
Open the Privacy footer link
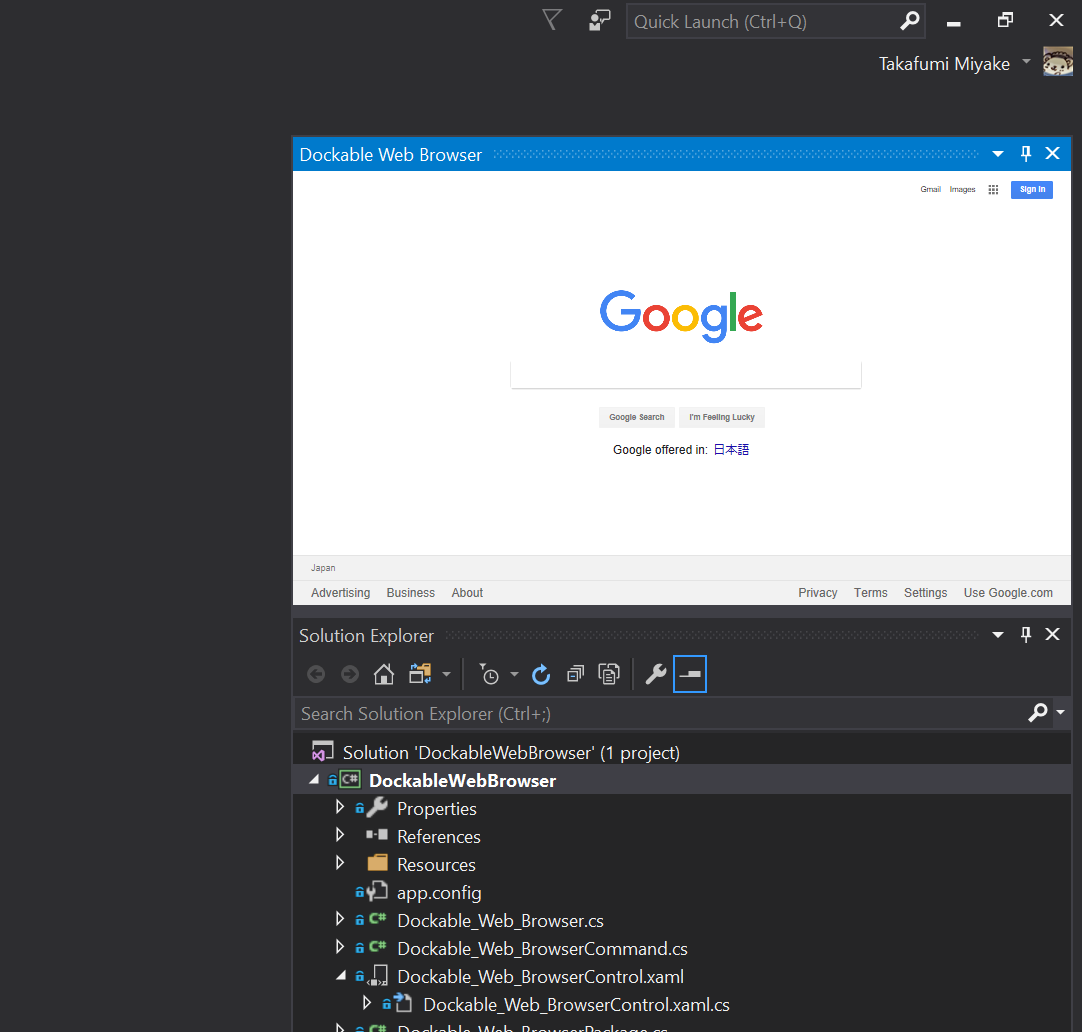(818, 593)
